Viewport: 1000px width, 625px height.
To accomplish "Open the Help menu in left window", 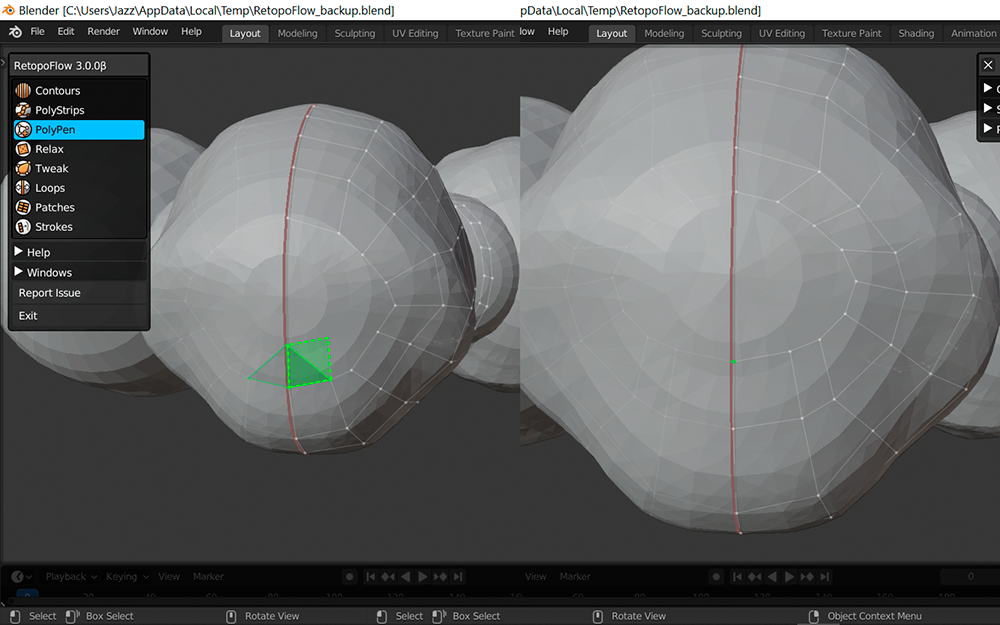I will [x=191, y=31].
